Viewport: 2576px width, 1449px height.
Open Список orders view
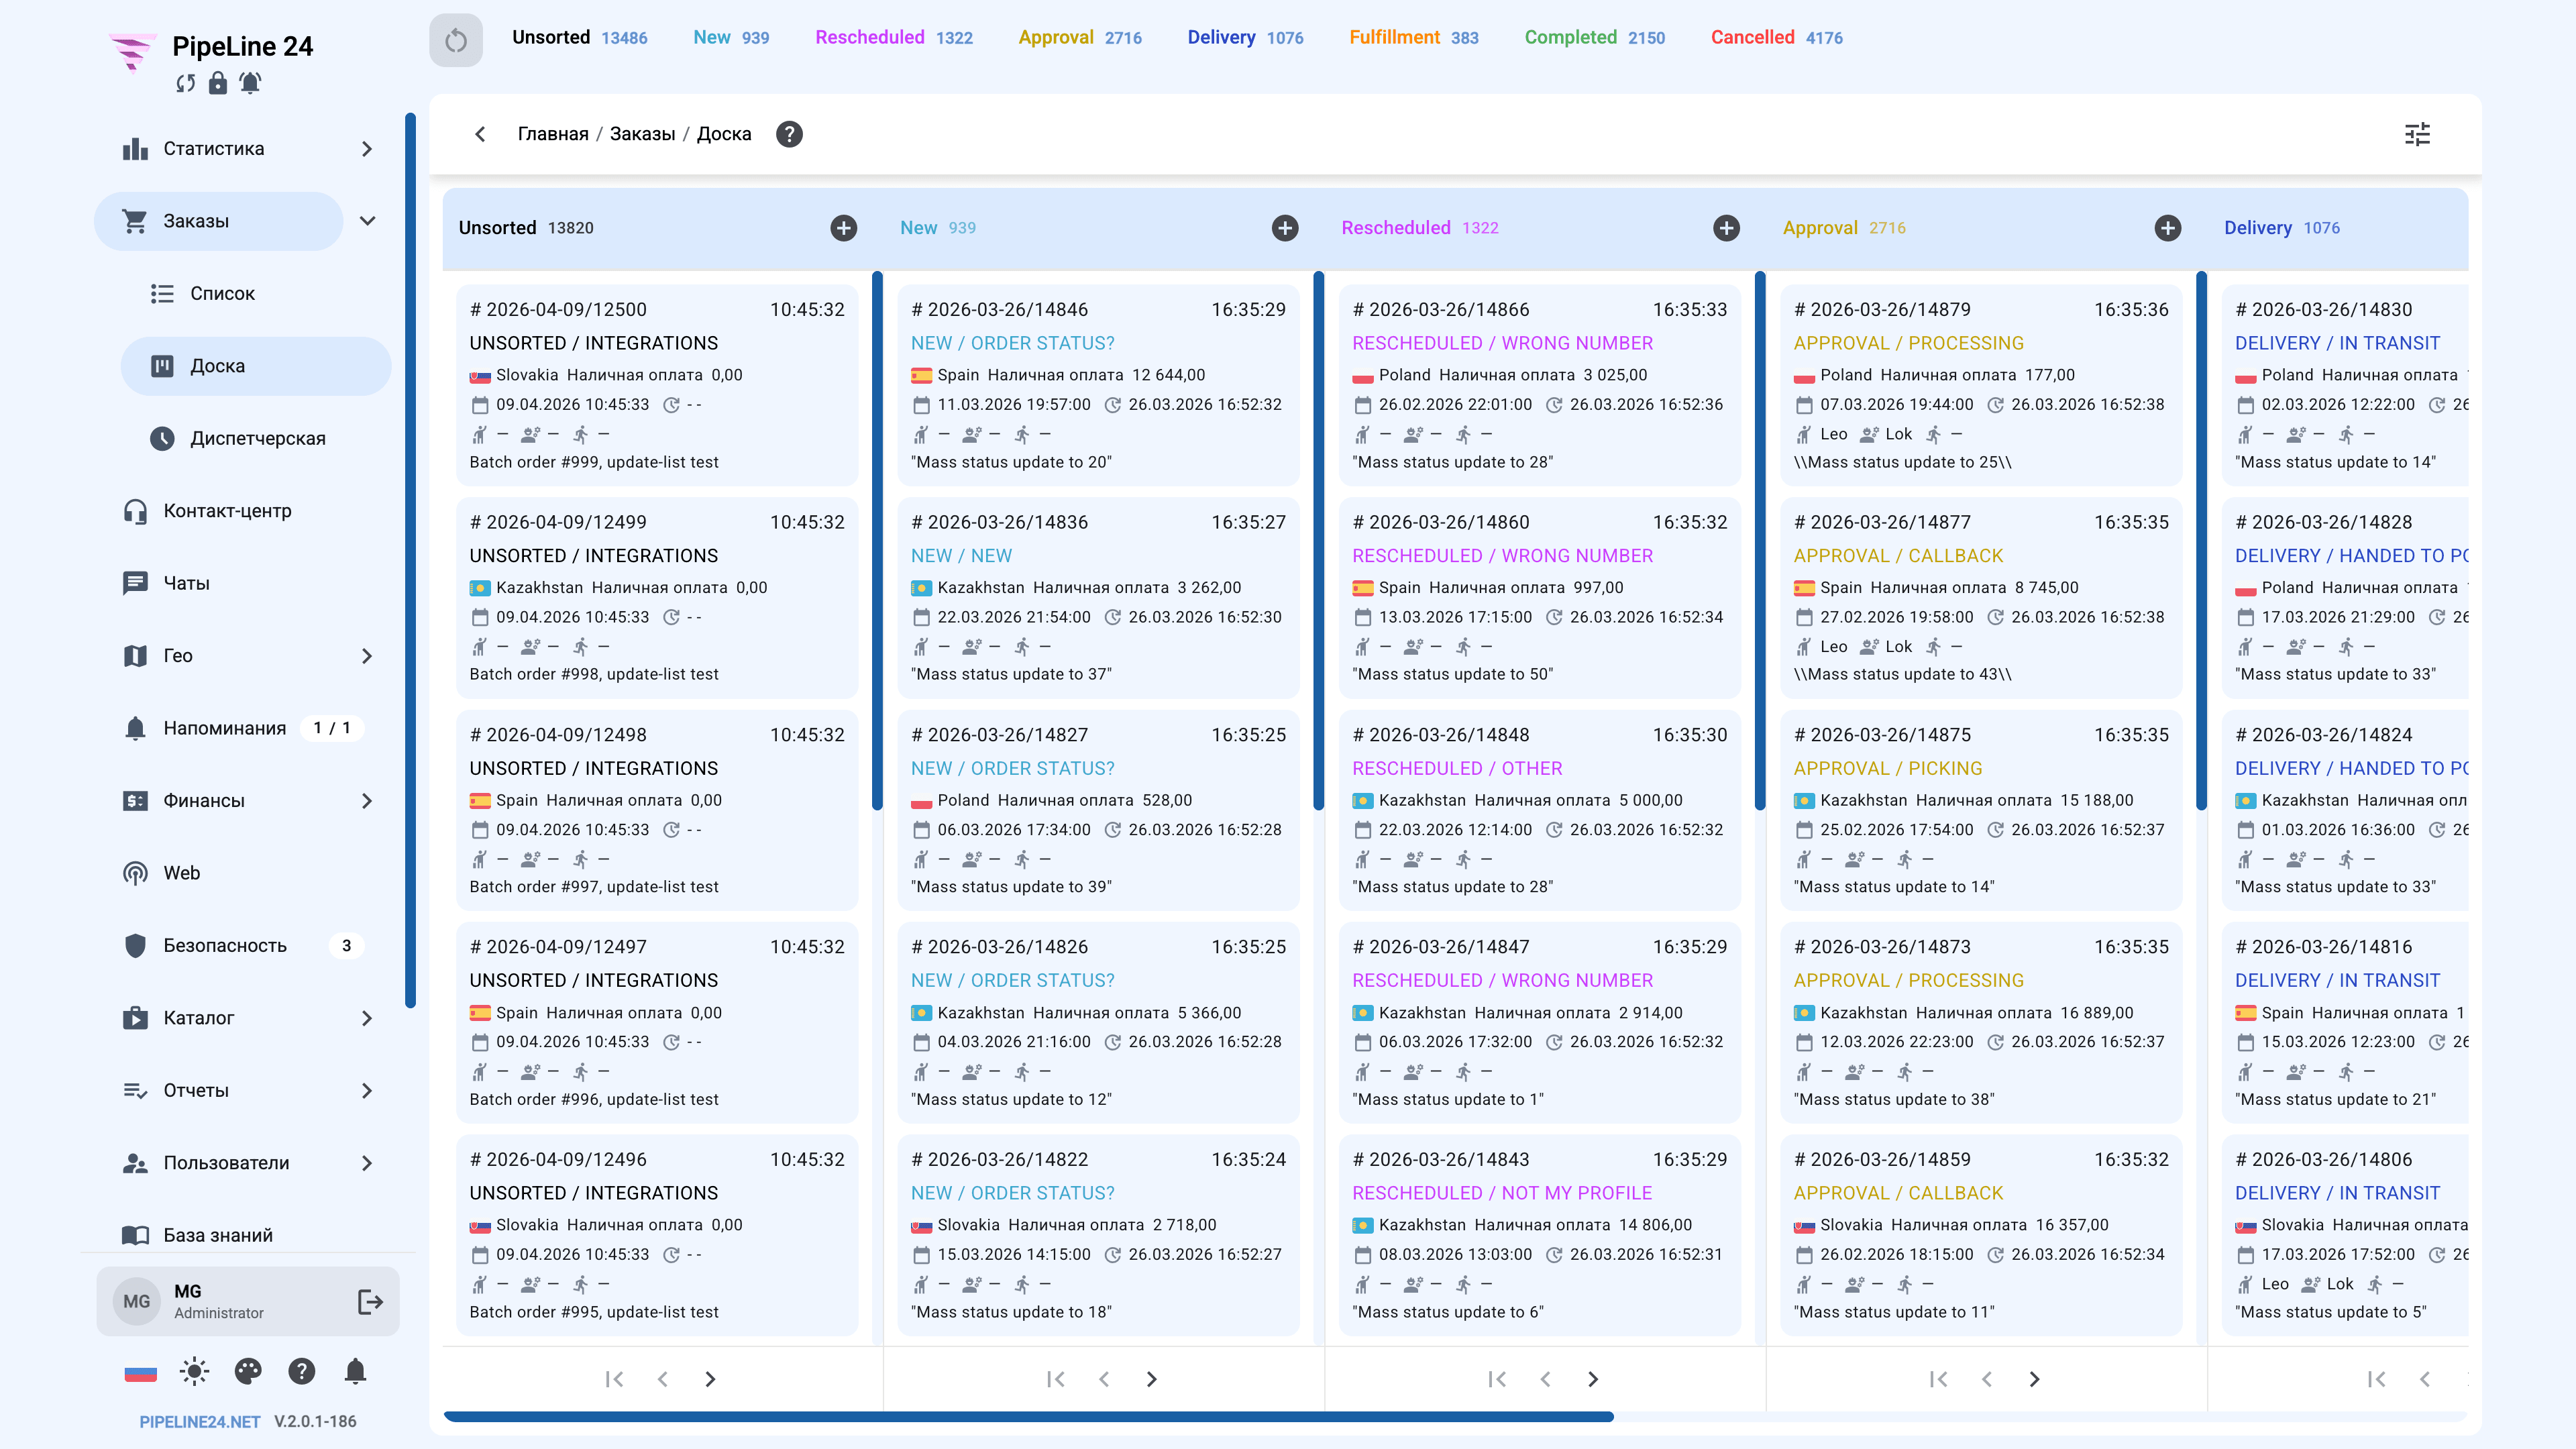tap(255, 294)
